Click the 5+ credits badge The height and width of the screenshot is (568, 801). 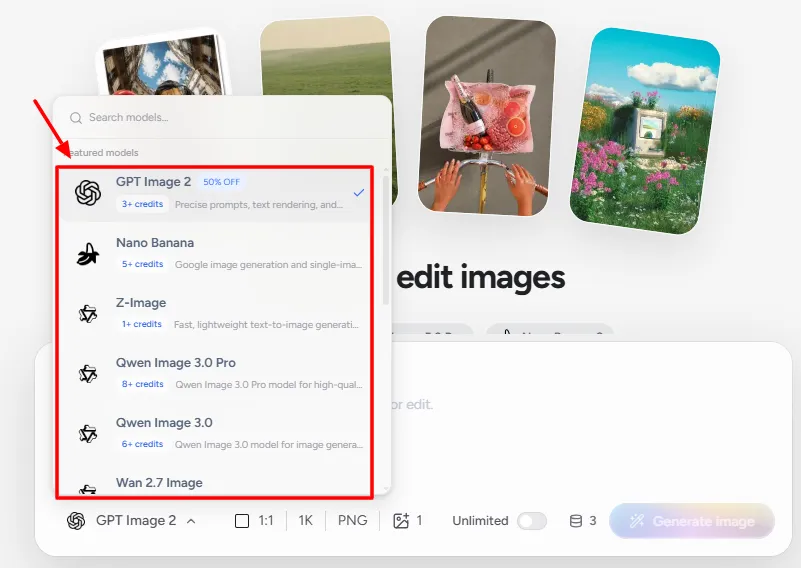(x=142, y=264)
